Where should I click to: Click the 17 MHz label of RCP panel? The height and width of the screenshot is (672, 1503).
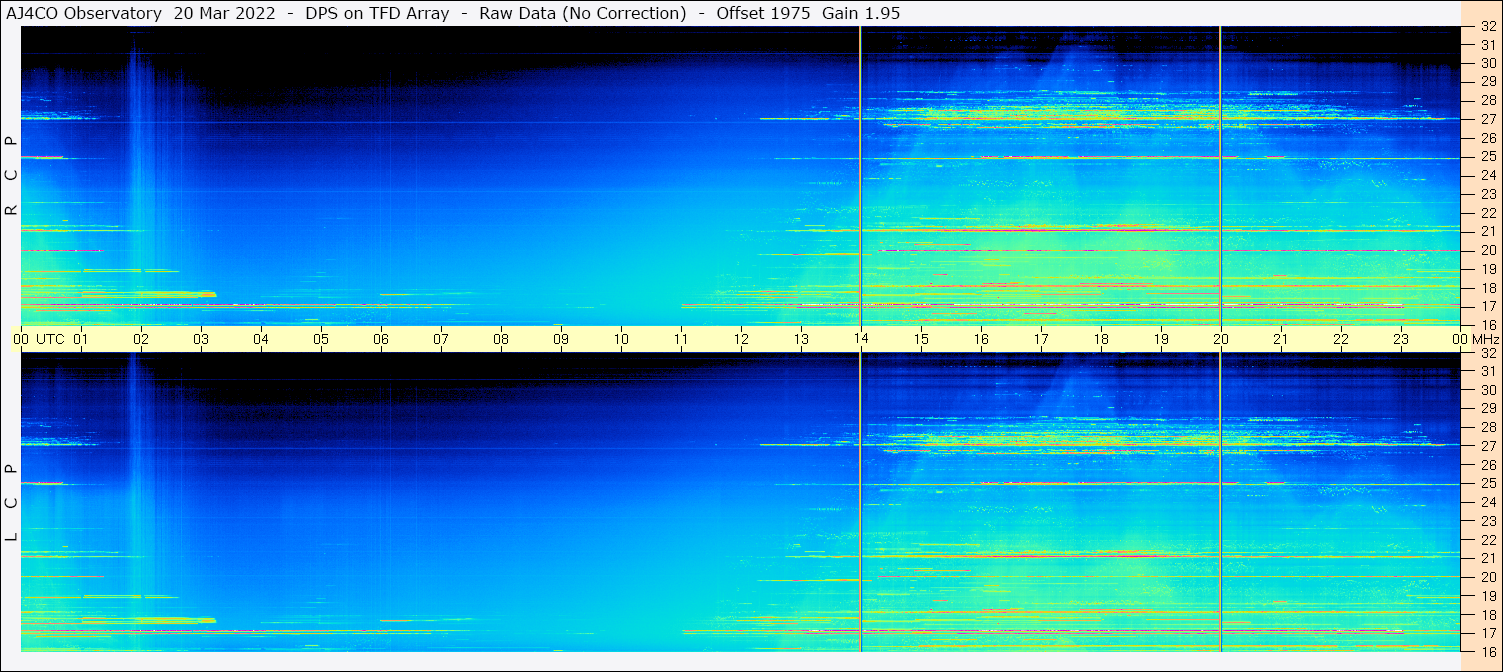tap(1487, 306)
